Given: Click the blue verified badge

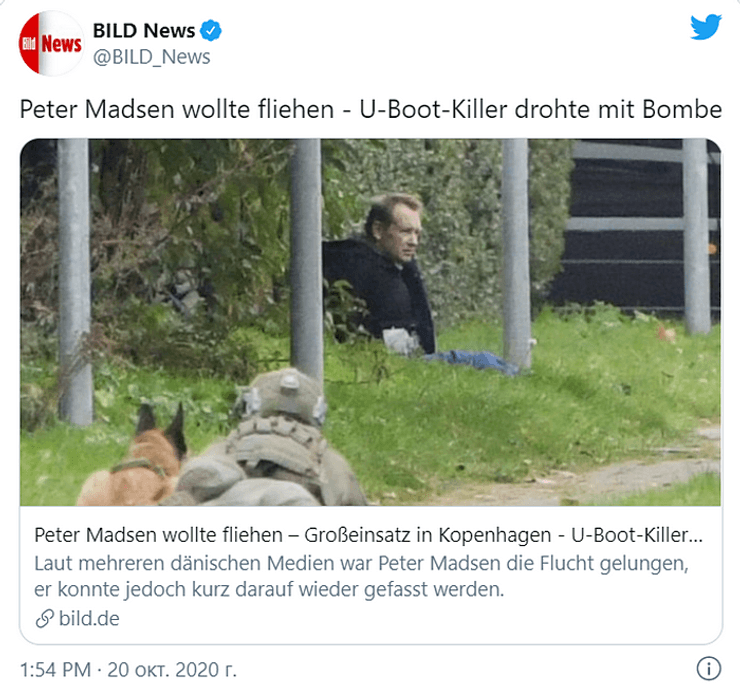Looking at the screenshot, I should click(x=210, y=31).
